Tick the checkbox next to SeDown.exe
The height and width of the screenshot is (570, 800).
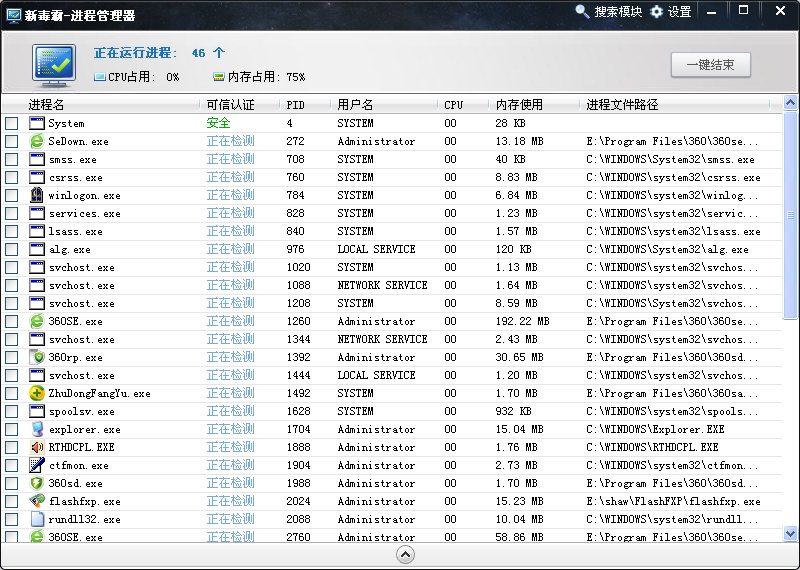(12, 141)
